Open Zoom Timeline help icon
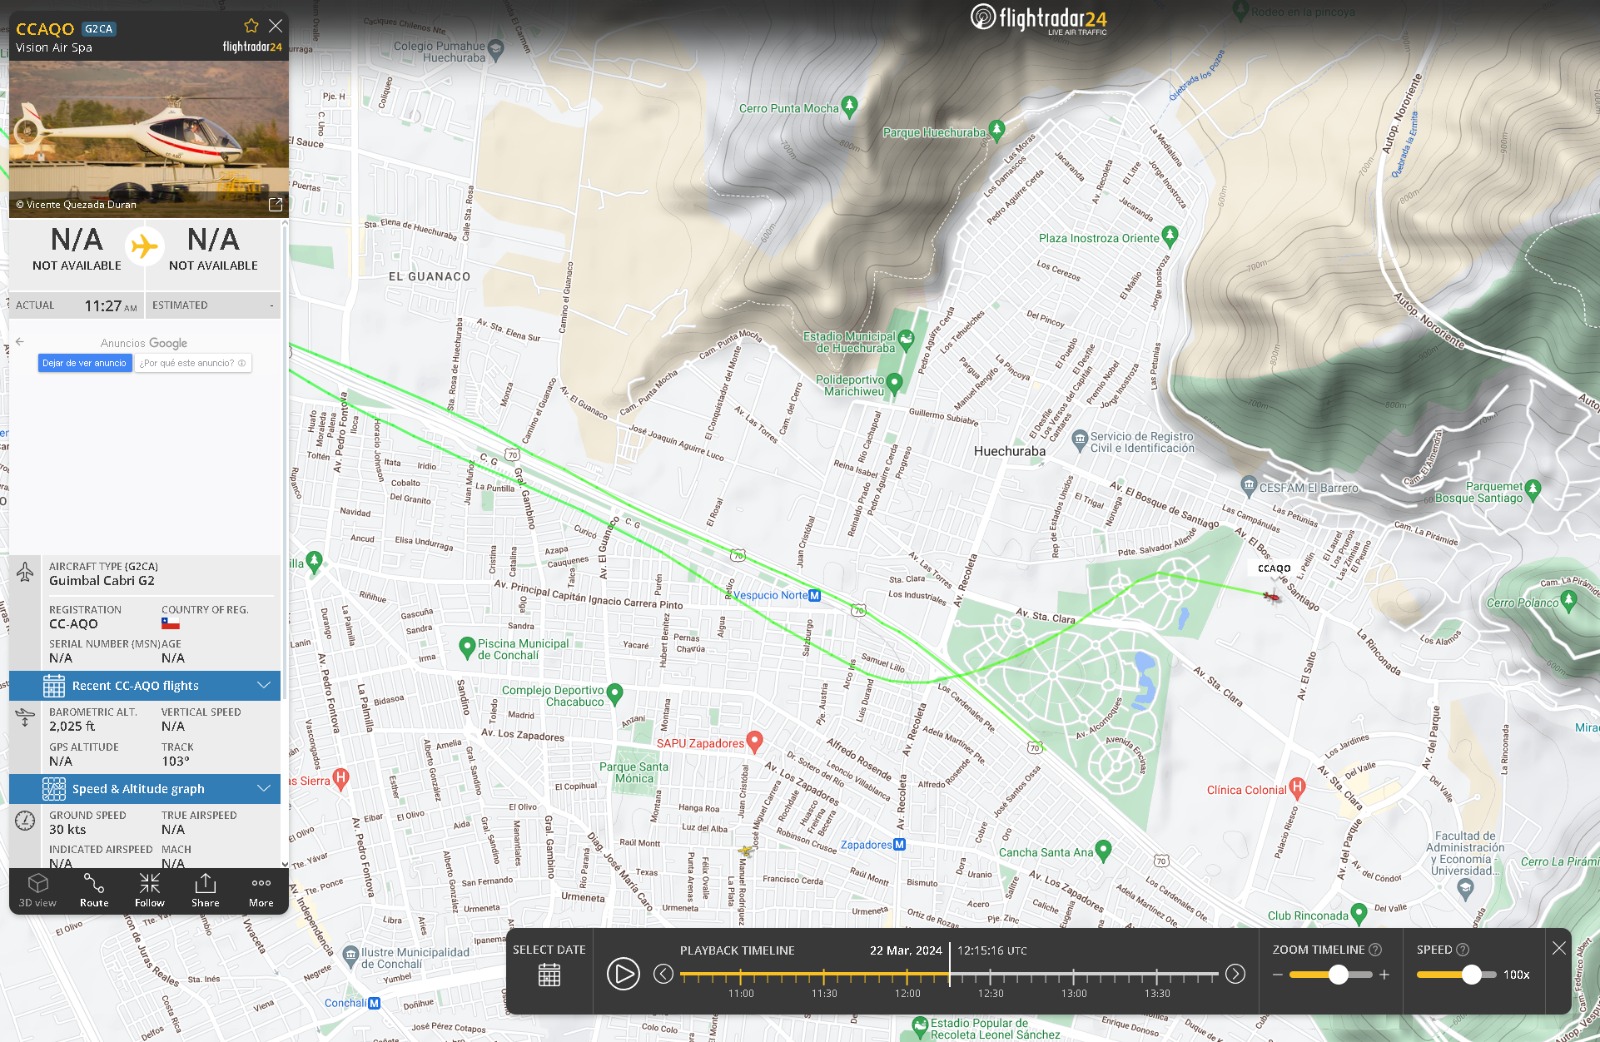This screenshot has height=1042, width=1600. pyautogui.click(x=1375, y=950)
